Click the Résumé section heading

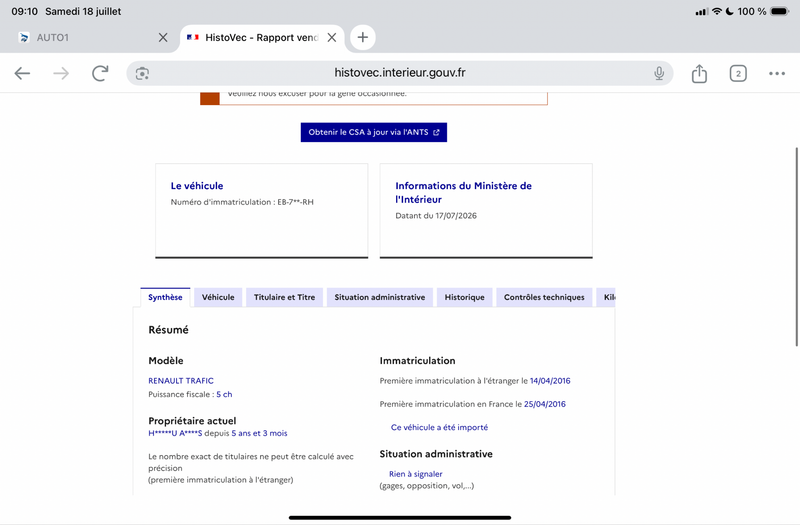(x=168, y=330)
